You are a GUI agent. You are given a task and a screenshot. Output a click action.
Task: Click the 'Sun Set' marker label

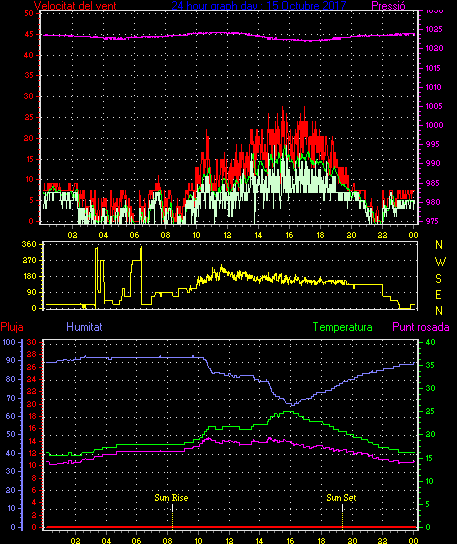pyautogui.click(x=341, y=498)
